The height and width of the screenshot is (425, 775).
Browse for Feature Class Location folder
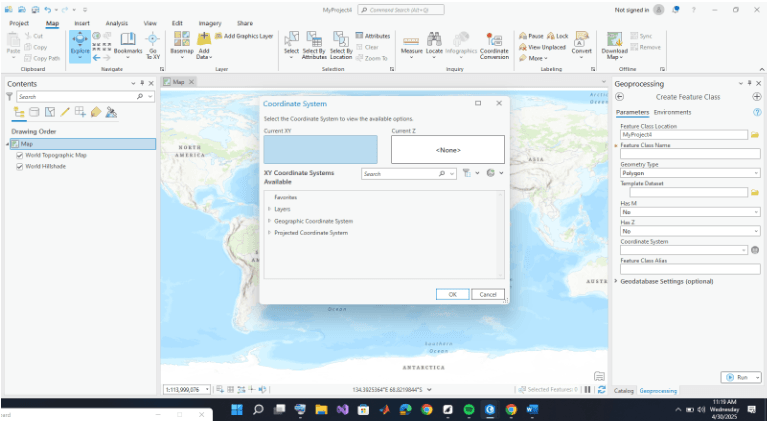(755, 134)
